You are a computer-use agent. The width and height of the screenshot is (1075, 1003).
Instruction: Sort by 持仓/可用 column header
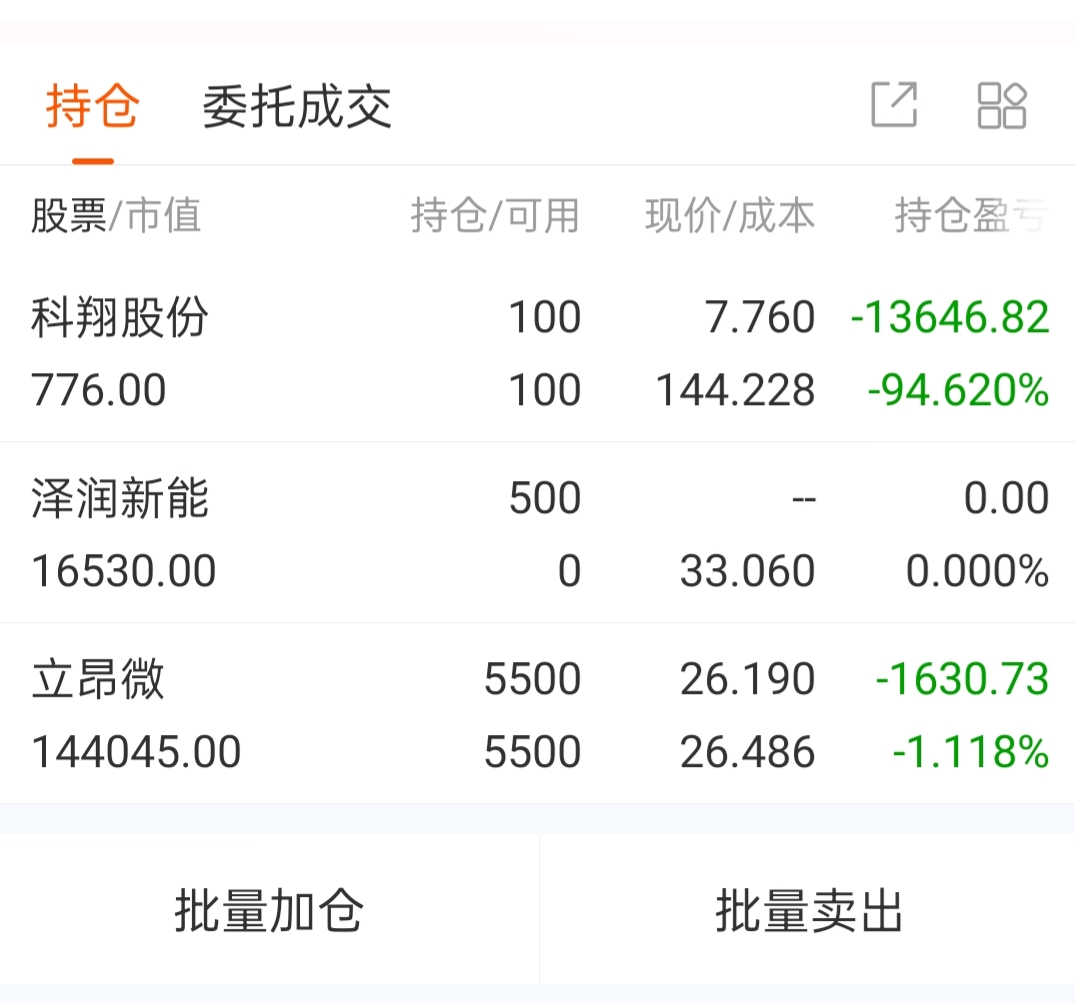click(x=495, y=215)
